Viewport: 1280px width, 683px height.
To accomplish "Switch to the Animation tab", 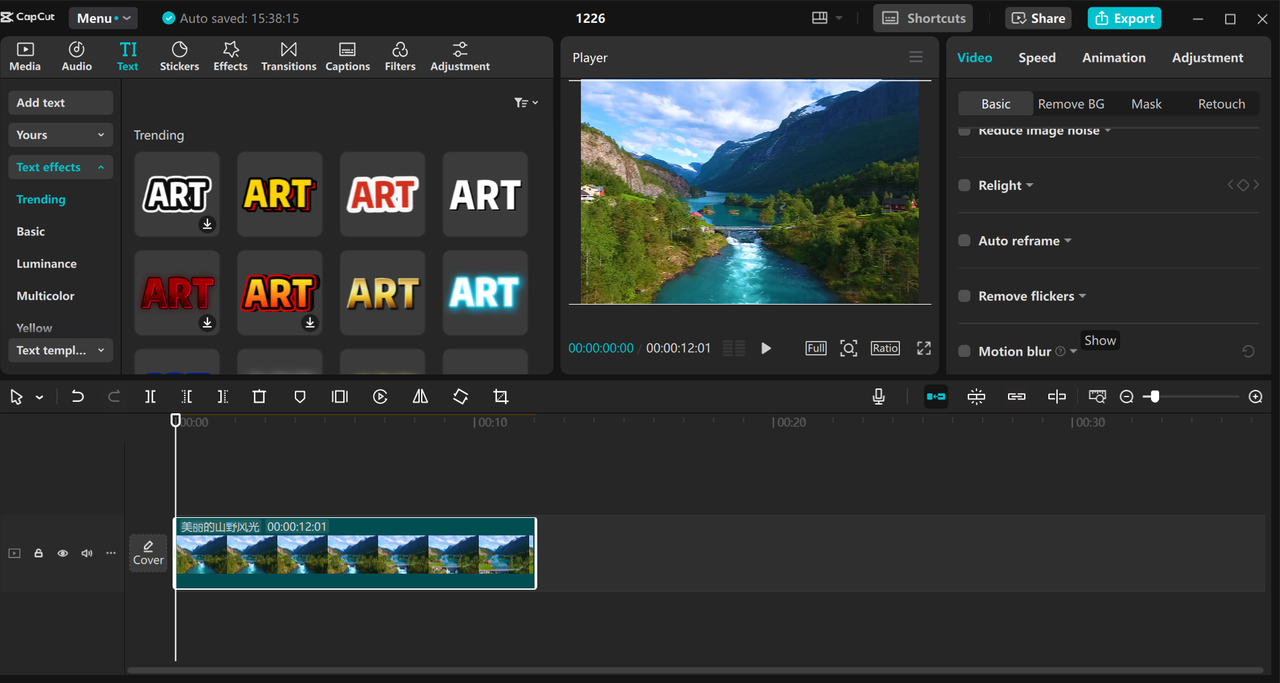I will [1113, 57].
